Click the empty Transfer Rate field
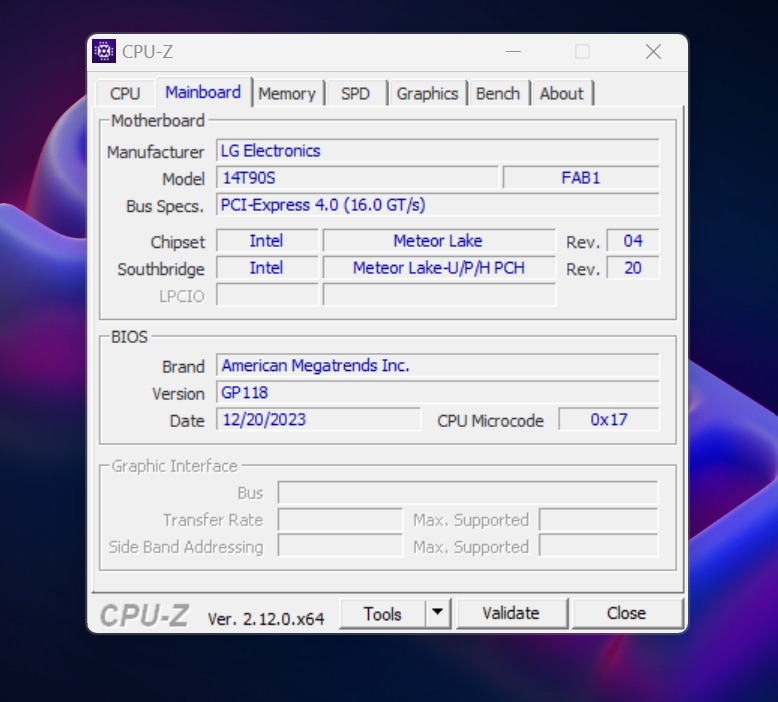Screen dimensions: 778x702 pos(340,520)
